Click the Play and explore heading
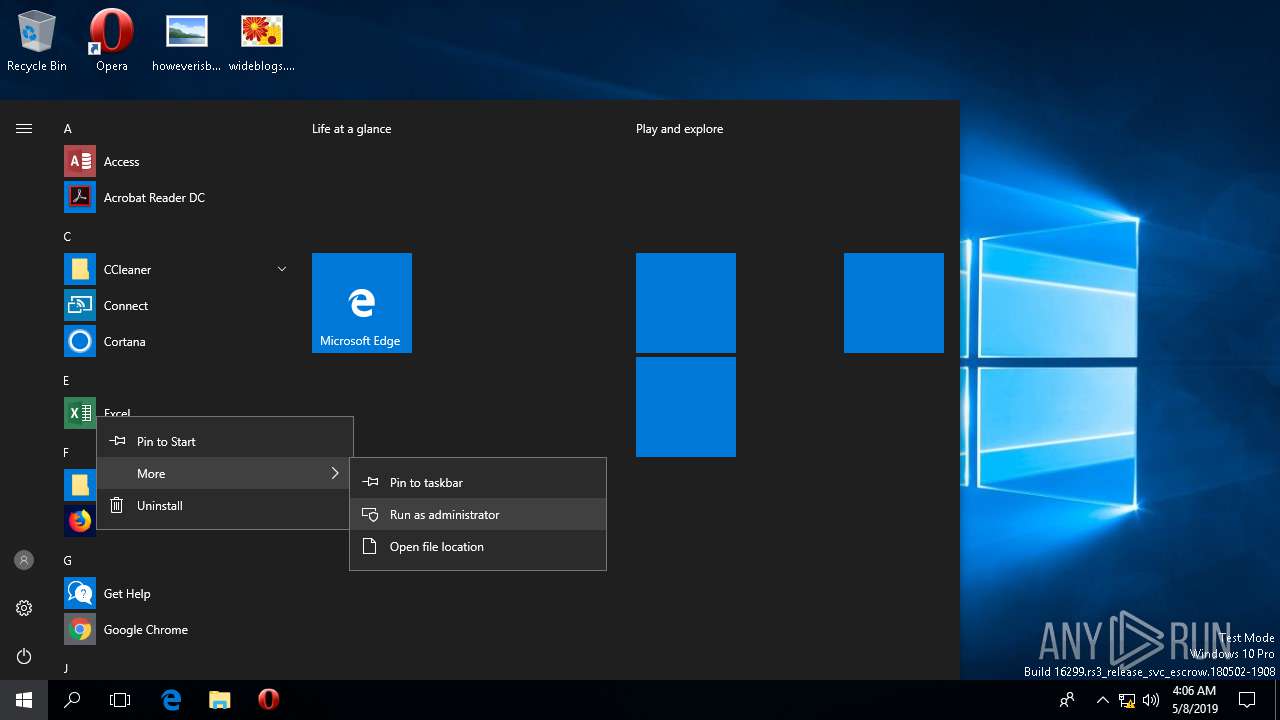 click(679, 129)
